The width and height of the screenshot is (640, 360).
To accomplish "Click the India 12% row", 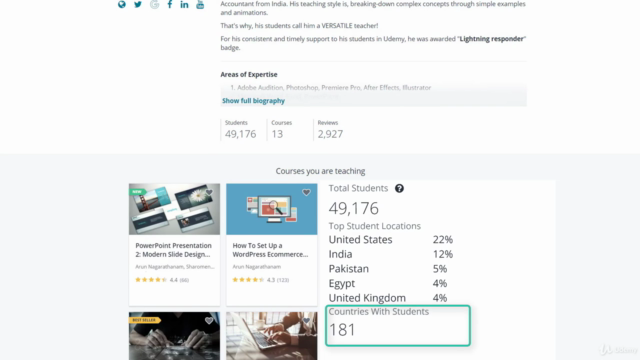I will click(391, 254).
